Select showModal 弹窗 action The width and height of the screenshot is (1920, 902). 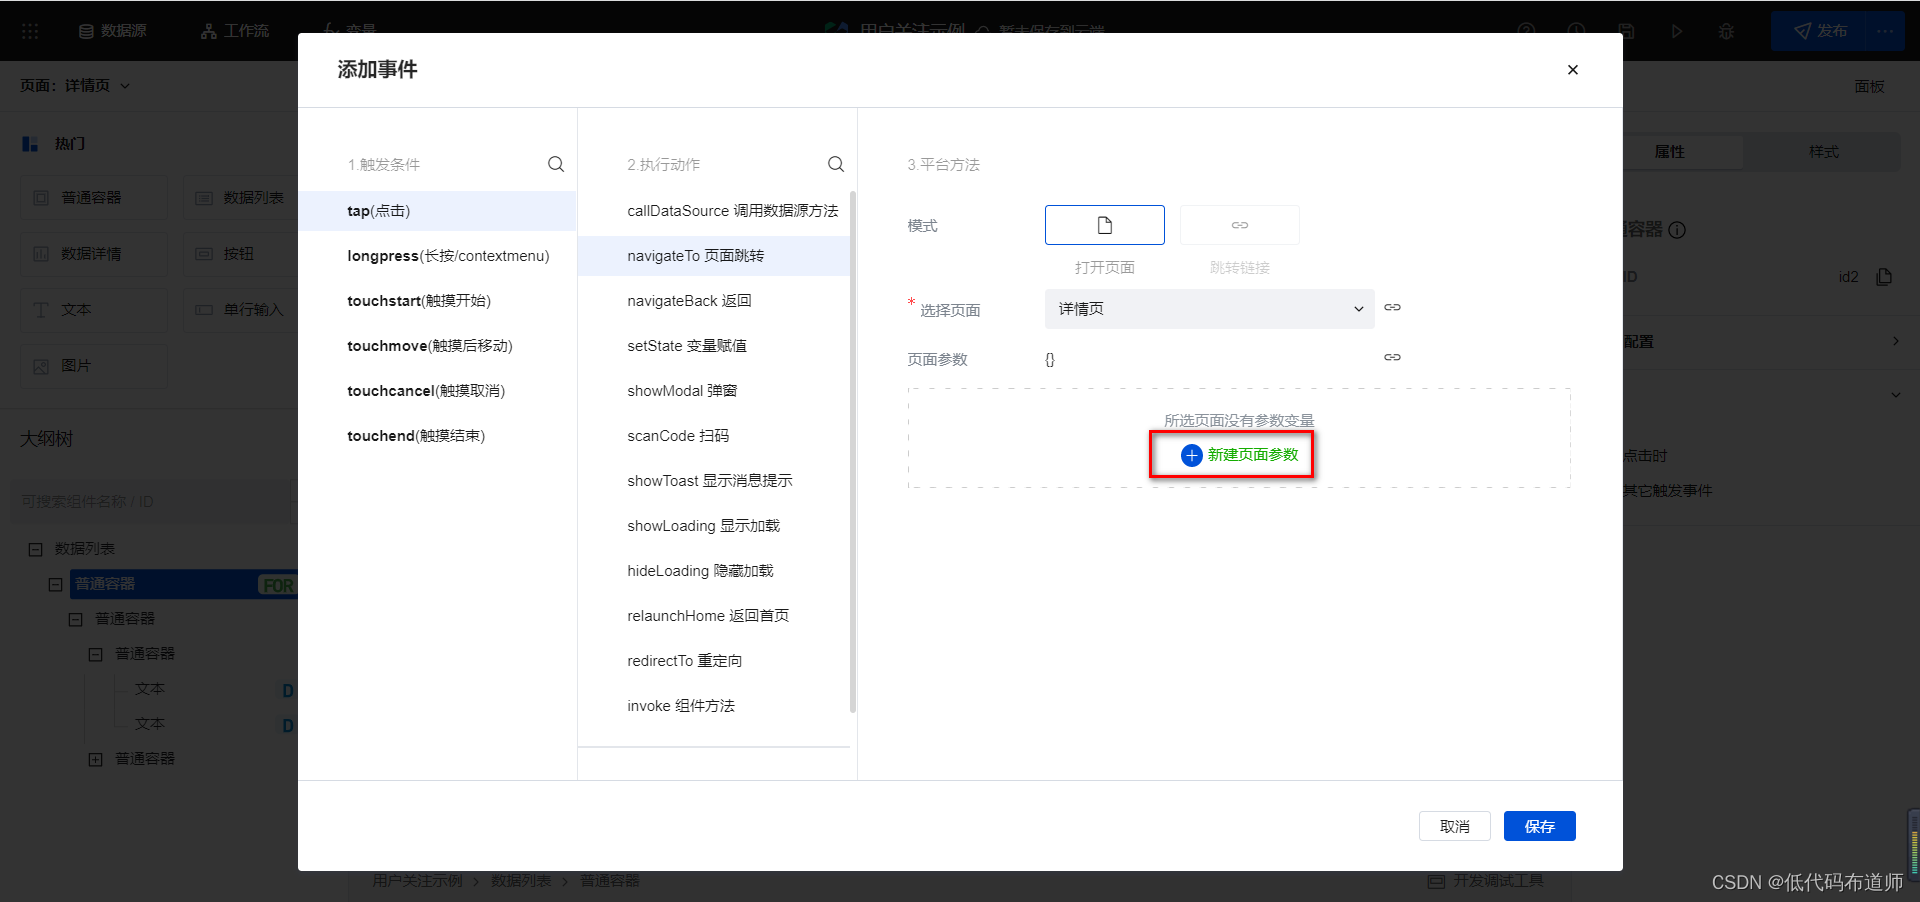click(x=714, y=391)
